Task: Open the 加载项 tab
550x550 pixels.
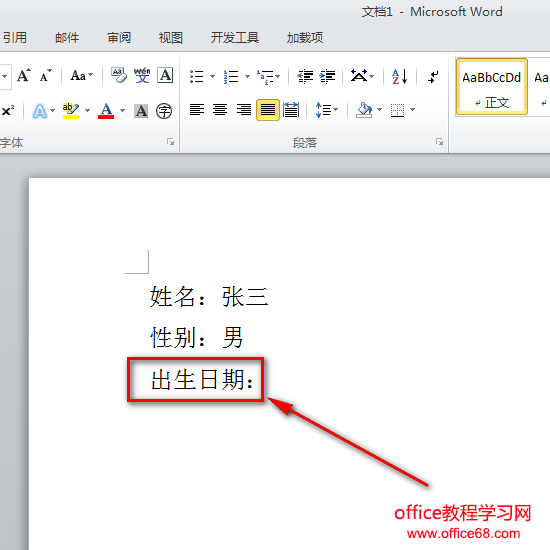Action: (x=305, y=38)
